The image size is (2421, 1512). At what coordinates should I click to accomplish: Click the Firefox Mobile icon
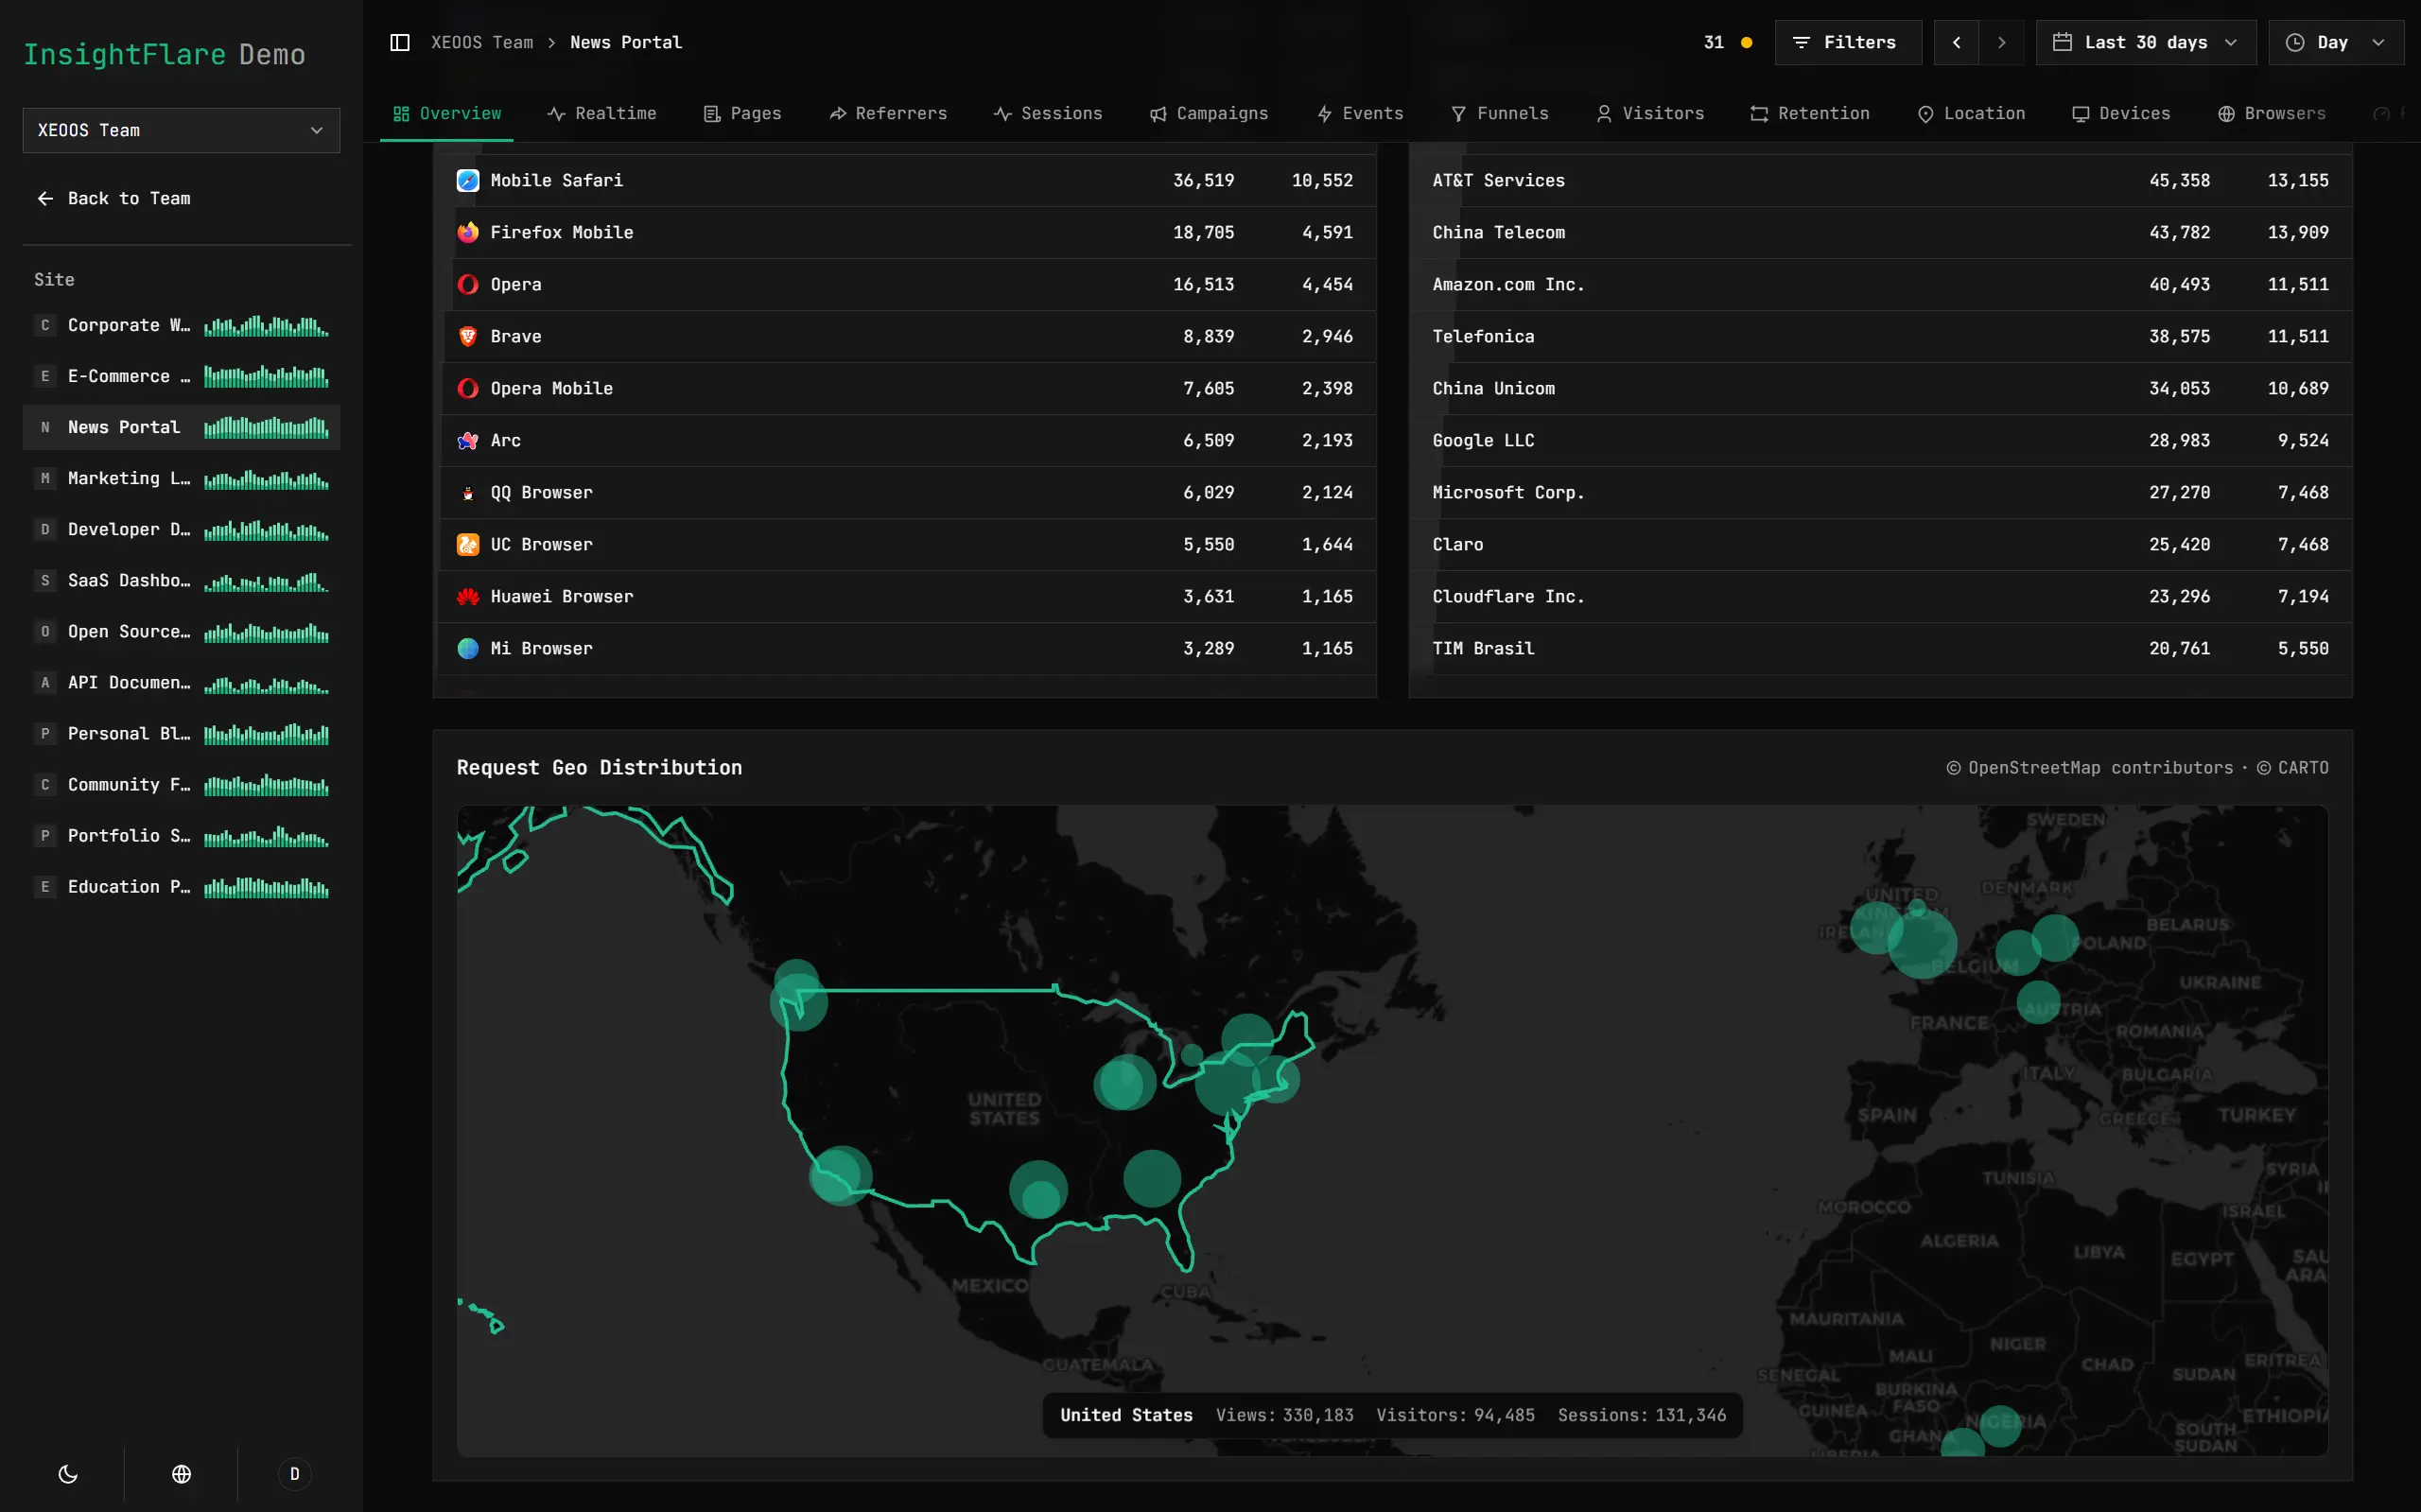[x=467, y=232]
